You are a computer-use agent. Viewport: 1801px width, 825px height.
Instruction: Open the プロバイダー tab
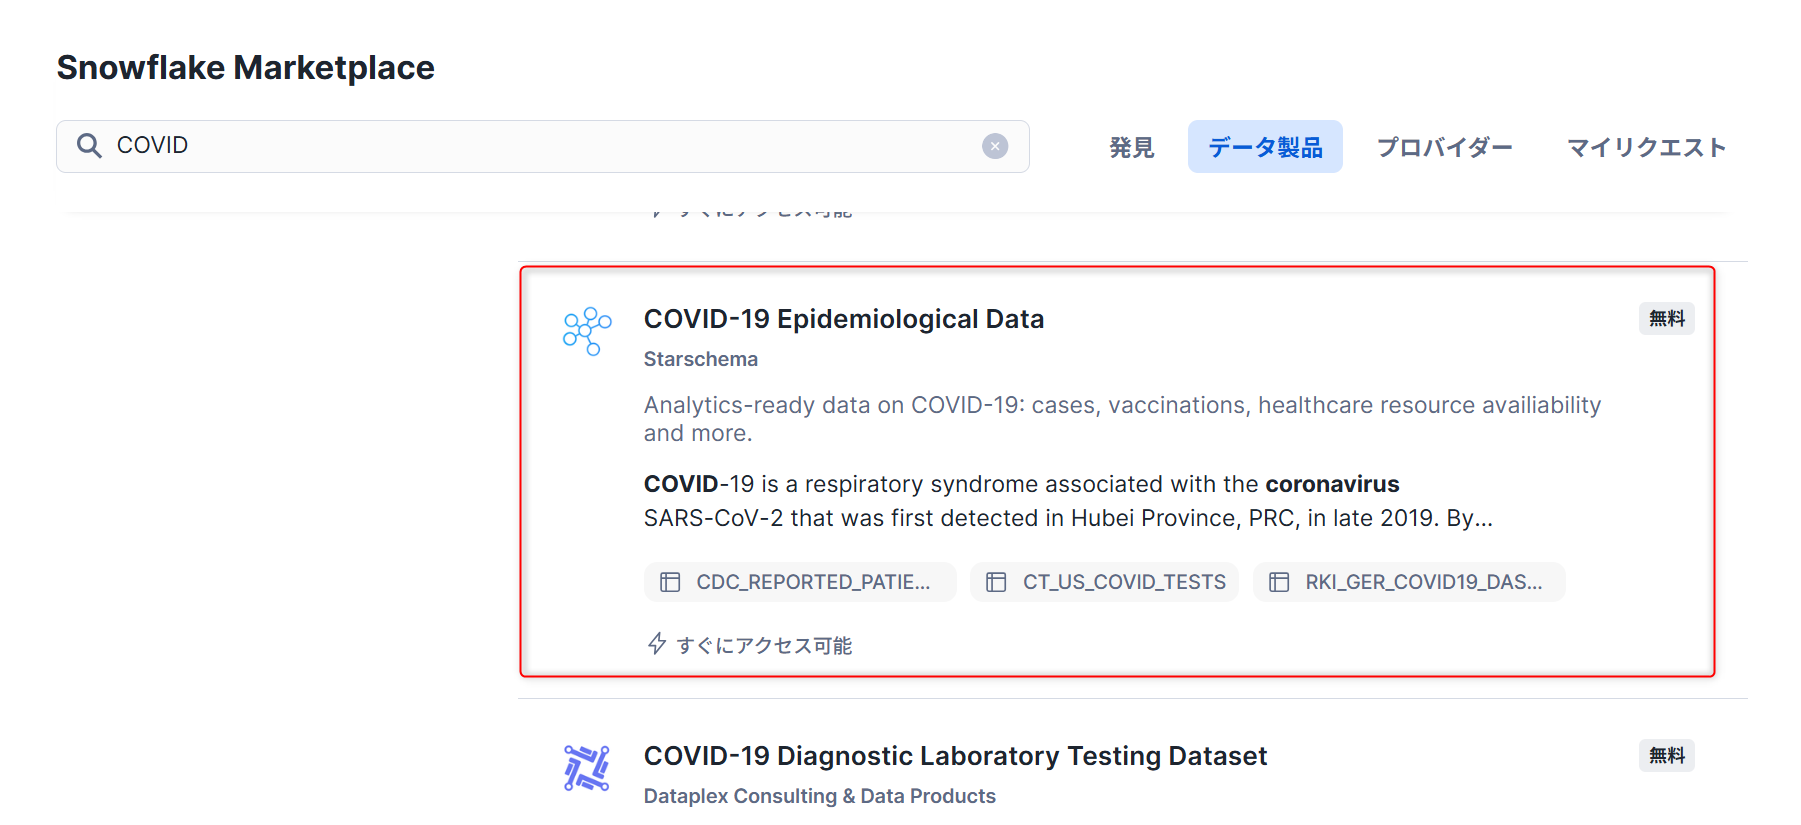tap(1445, 147)
